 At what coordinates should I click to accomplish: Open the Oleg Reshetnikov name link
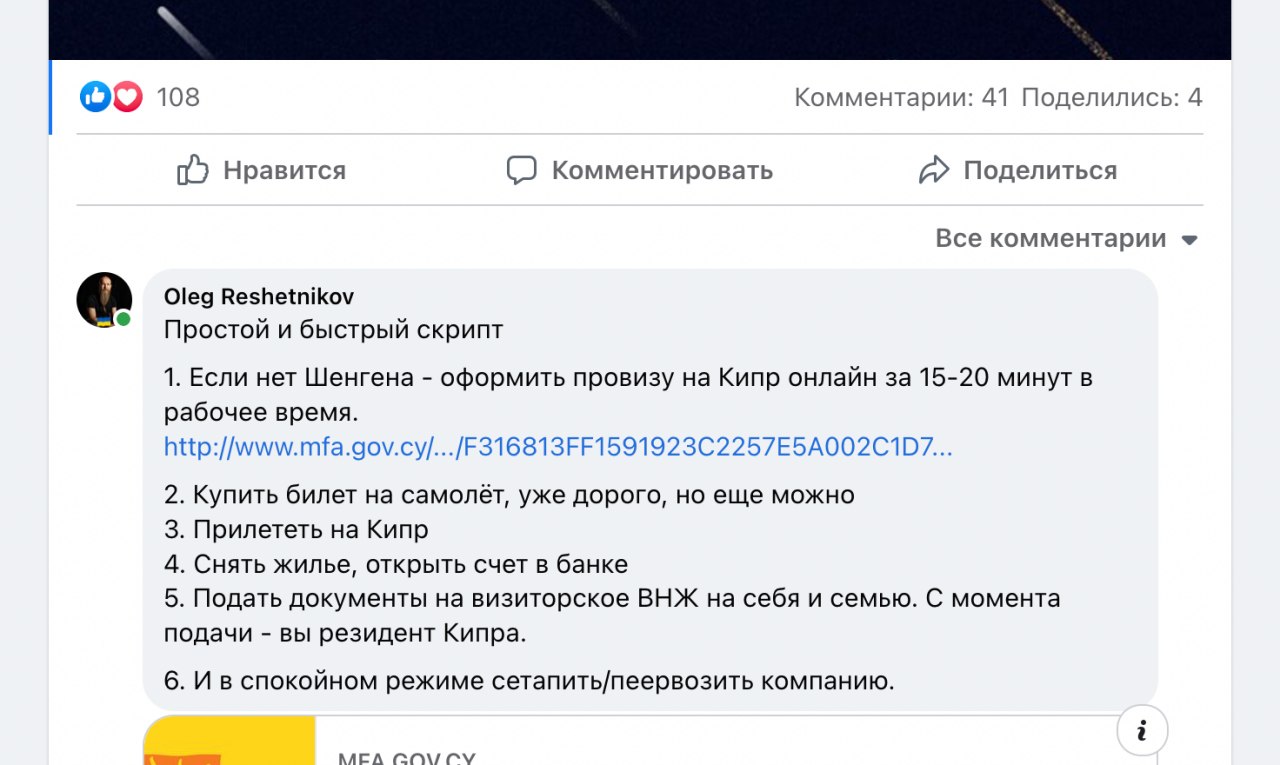pyautogui.click(x=259, y=297)
